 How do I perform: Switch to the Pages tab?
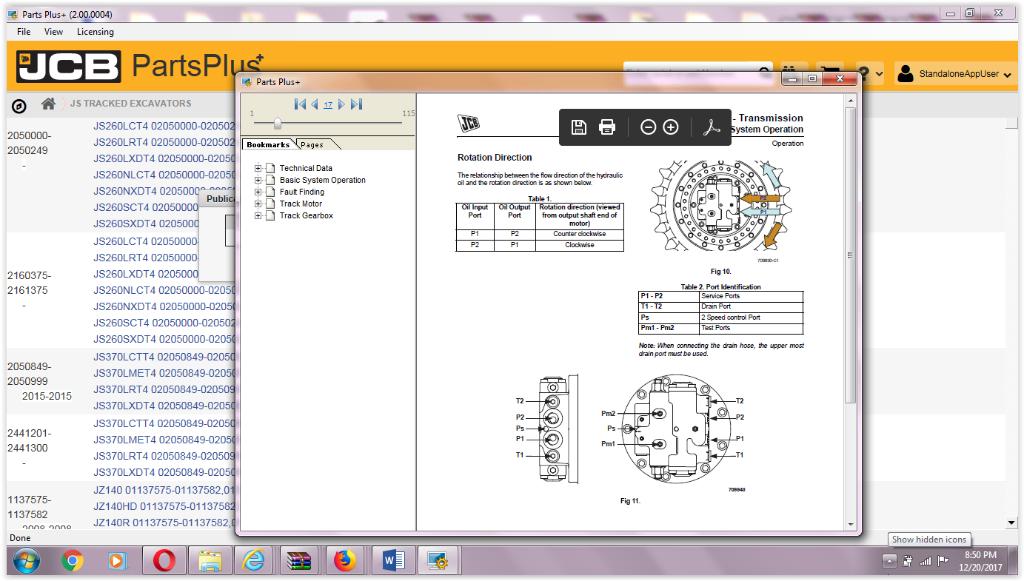click(312, 144)
